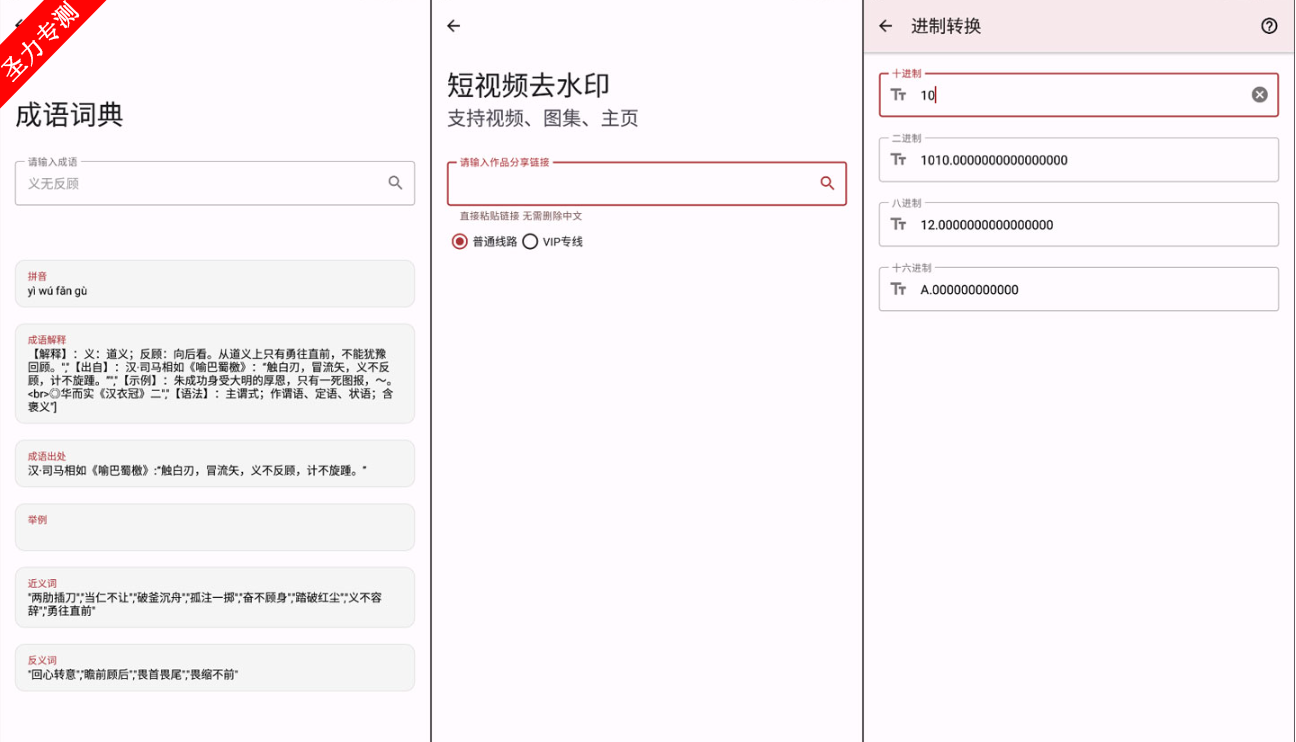Click the 十六进制 field with A.000000000000
The width and height of the screenshot is (1296, 742).
[x=1079, y=290]
